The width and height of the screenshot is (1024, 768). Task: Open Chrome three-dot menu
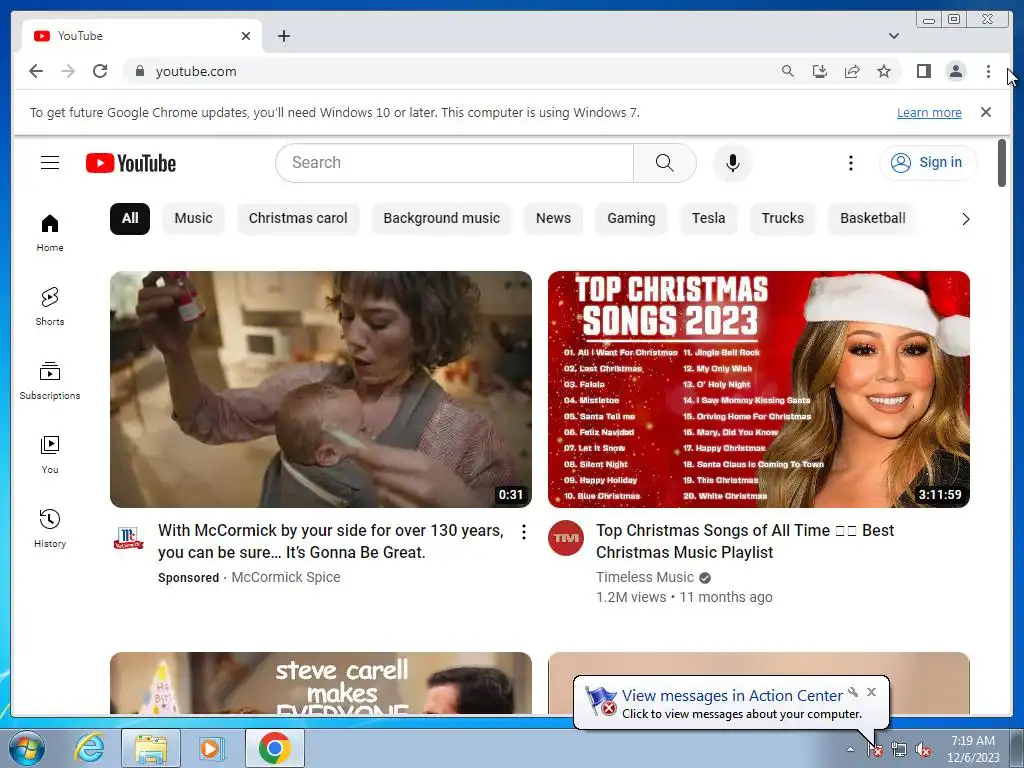[x=988, y=71]
